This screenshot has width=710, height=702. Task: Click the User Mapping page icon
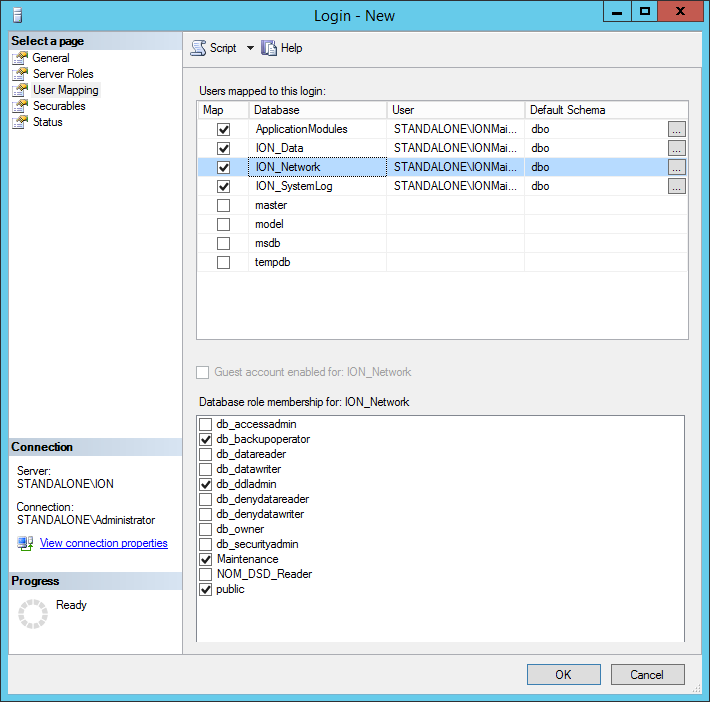pos(20,90)
